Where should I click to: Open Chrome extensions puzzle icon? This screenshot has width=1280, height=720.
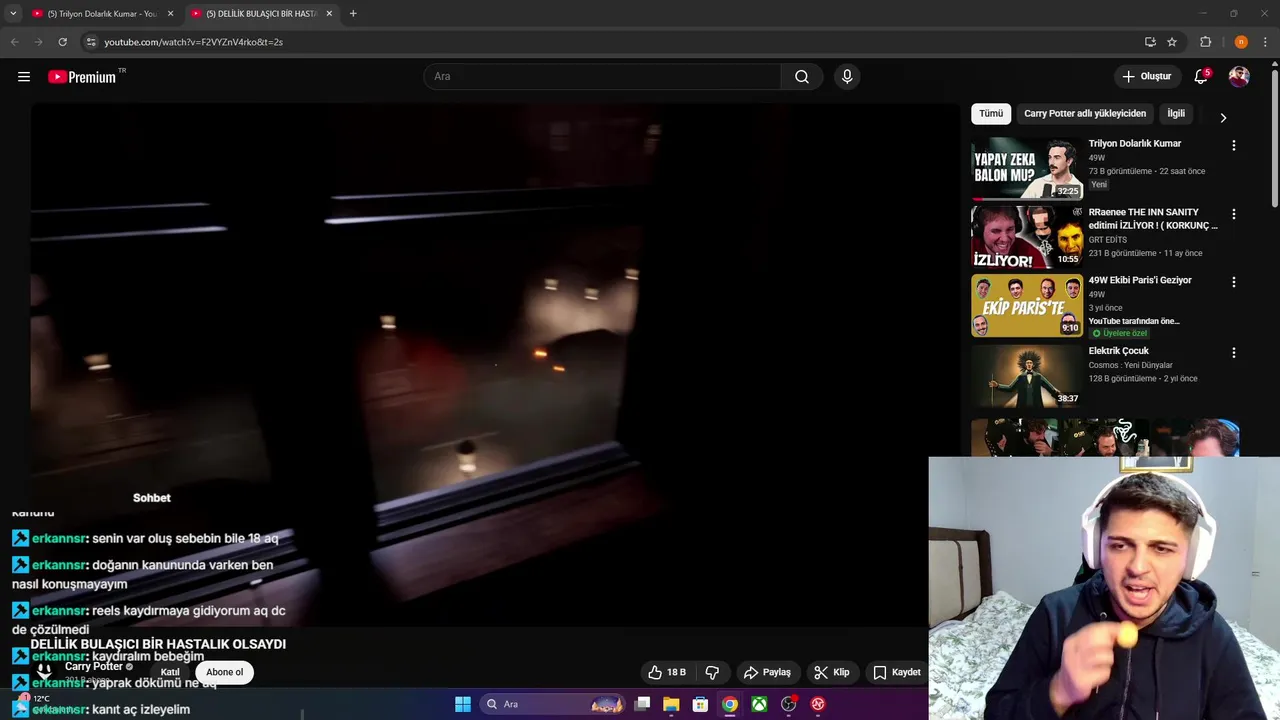pyautogui.click(x=1205, y=42)
